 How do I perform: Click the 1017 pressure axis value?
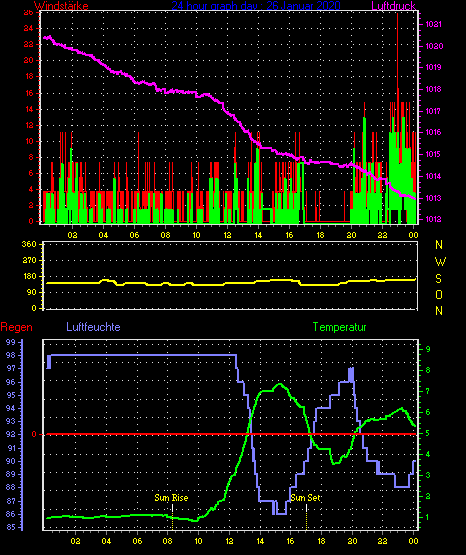pos(433,111)
